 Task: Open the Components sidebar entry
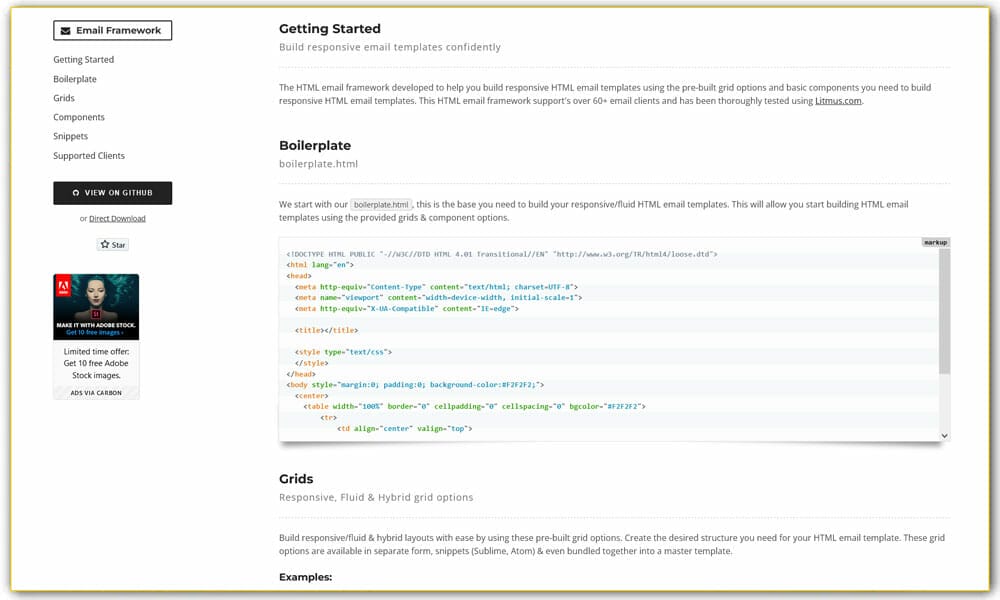[78, 117]
